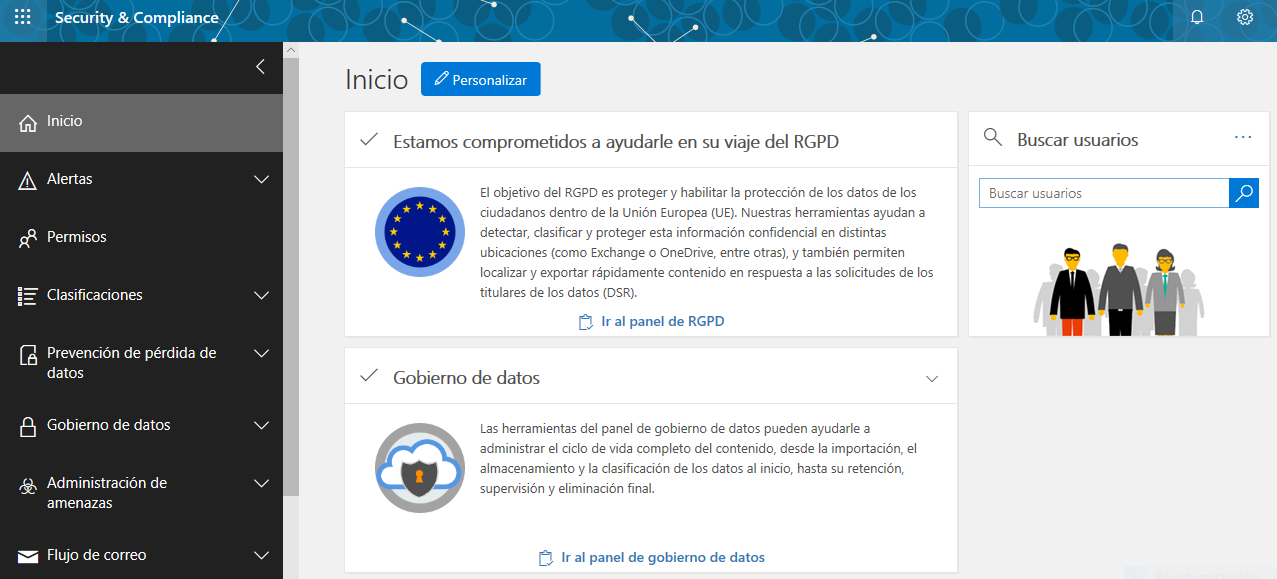
Task: Open the settings gear icon
Action: [1245, 17]
